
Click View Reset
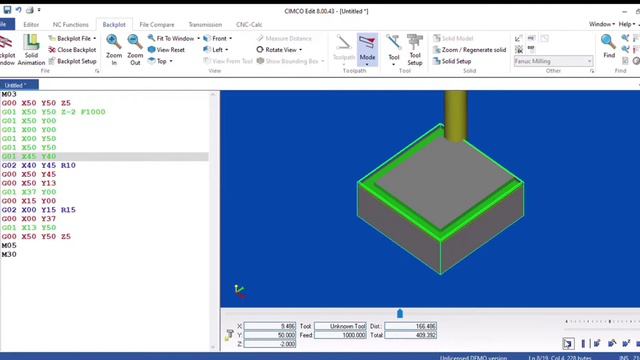[x=167, y=50]
